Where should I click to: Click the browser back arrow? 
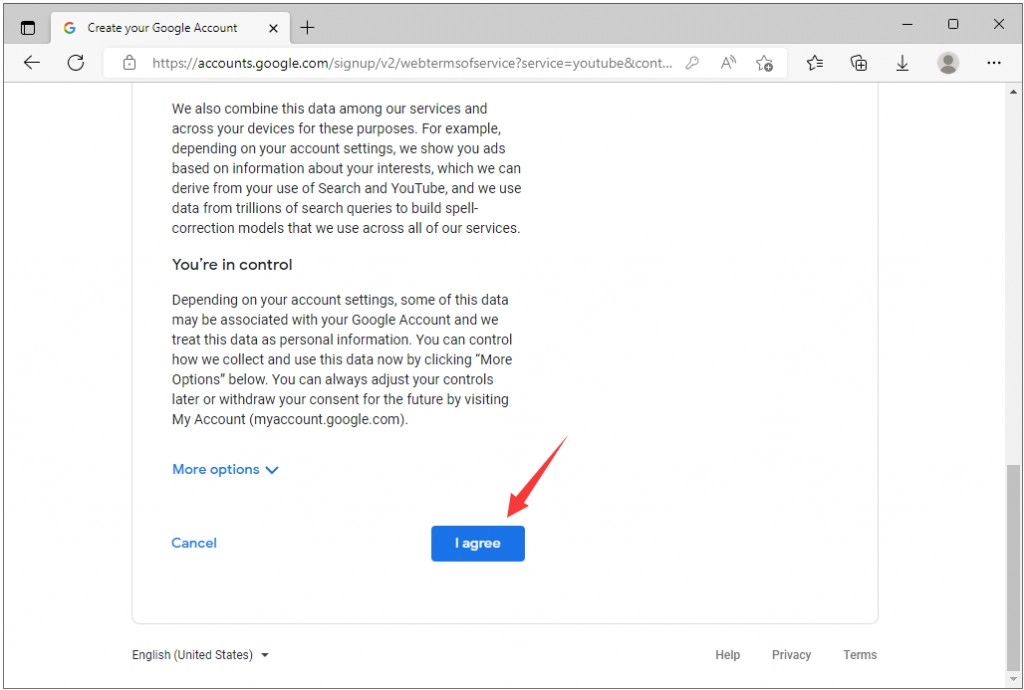point(32,63)
